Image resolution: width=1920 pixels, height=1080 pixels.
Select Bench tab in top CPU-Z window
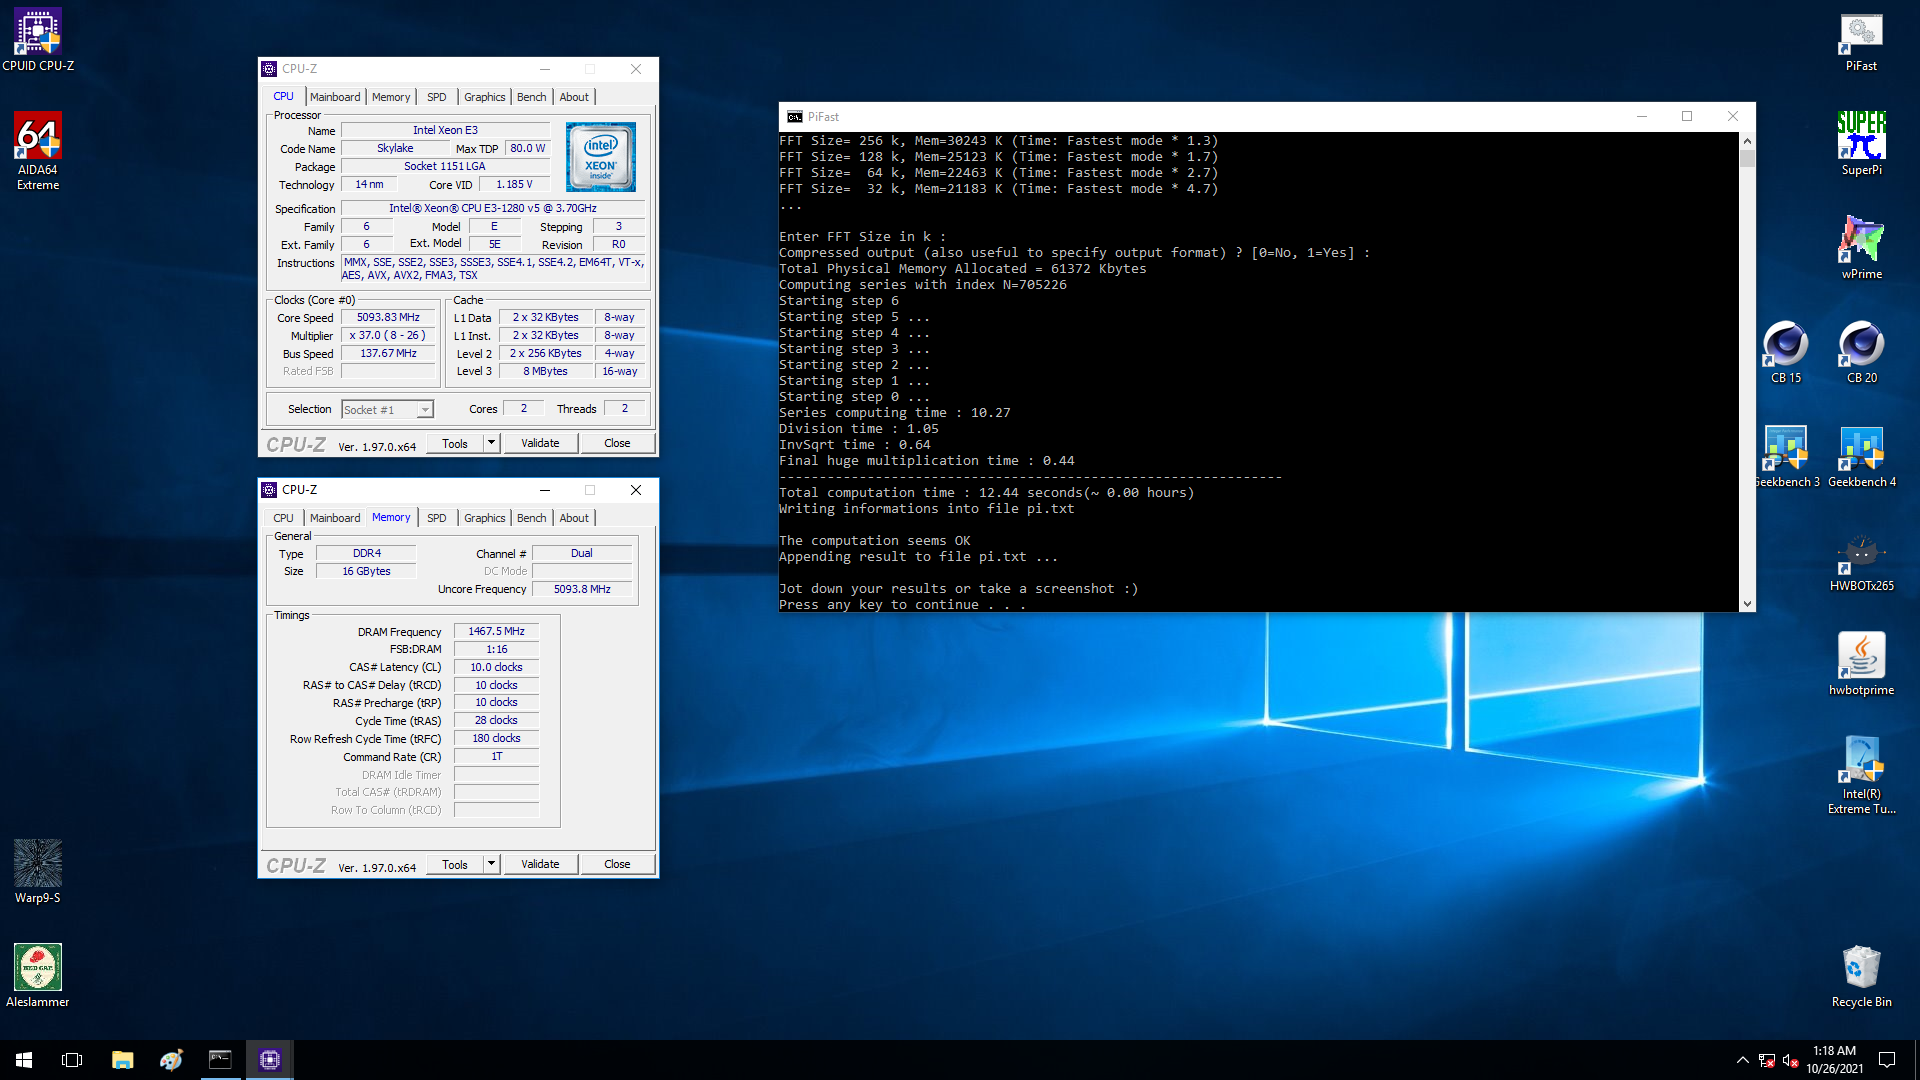point(531,97)
